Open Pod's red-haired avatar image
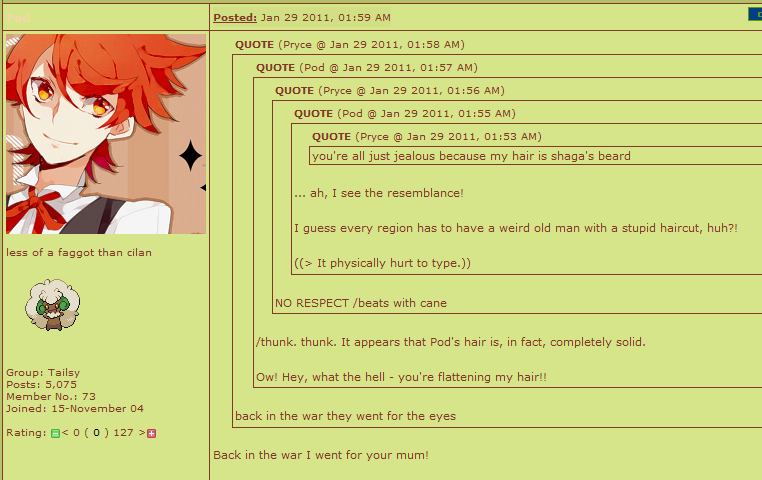 point(106,134)
